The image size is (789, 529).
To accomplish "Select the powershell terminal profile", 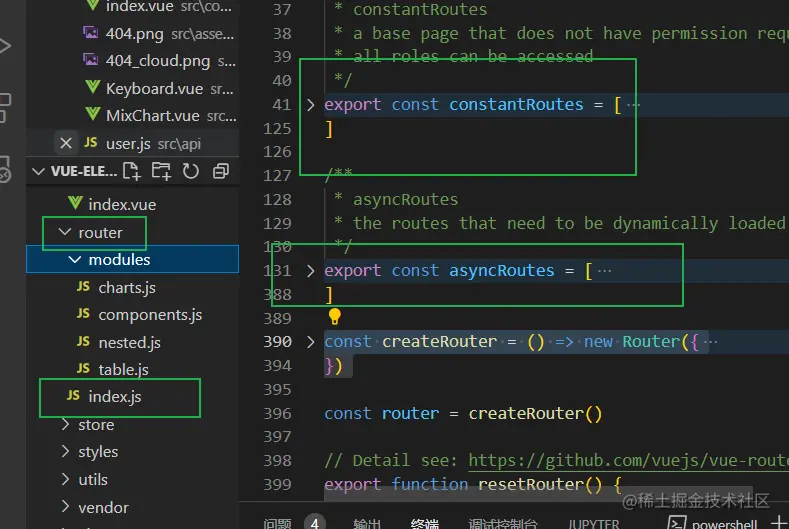I will [713, 523].
